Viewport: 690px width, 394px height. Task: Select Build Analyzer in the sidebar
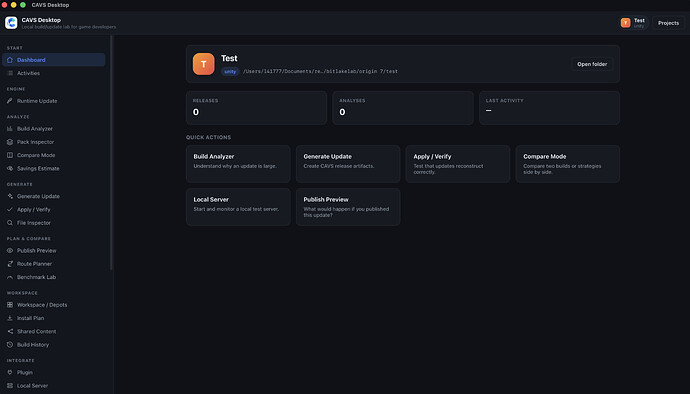(x=54, y=129)
